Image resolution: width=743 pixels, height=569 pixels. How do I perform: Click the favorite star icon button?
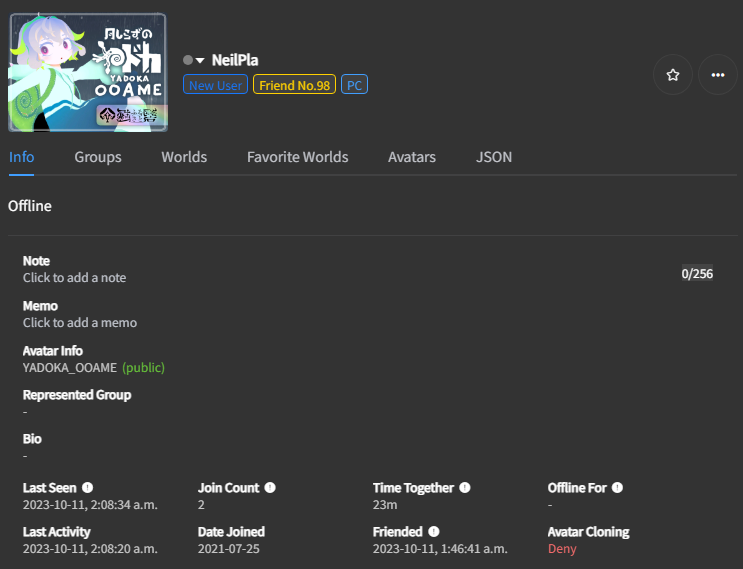point(673,75)
